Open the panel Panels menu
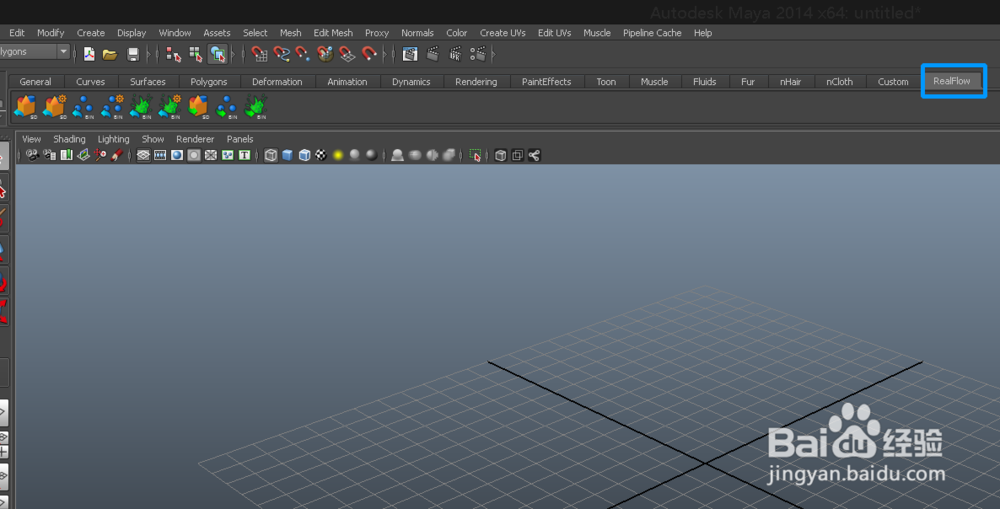 (x=240, y=139)
